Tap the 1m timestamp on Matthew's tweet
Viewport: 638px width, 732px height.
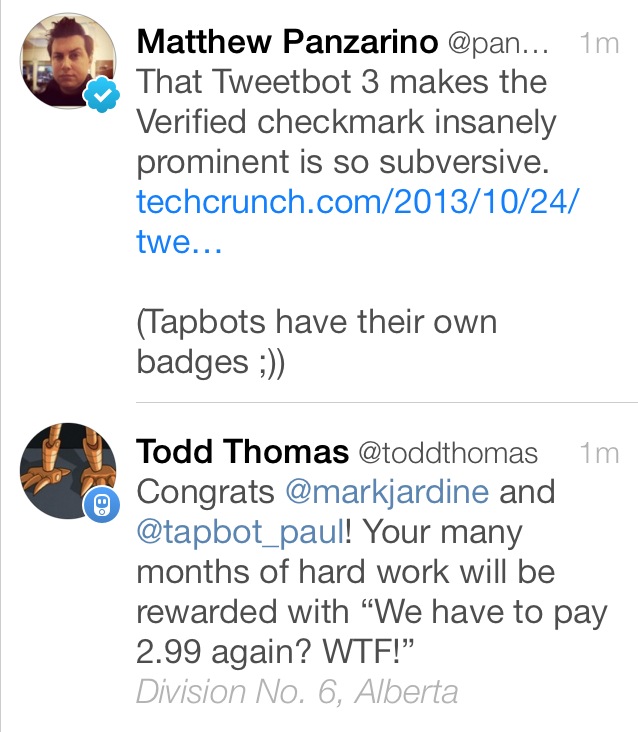598,43
